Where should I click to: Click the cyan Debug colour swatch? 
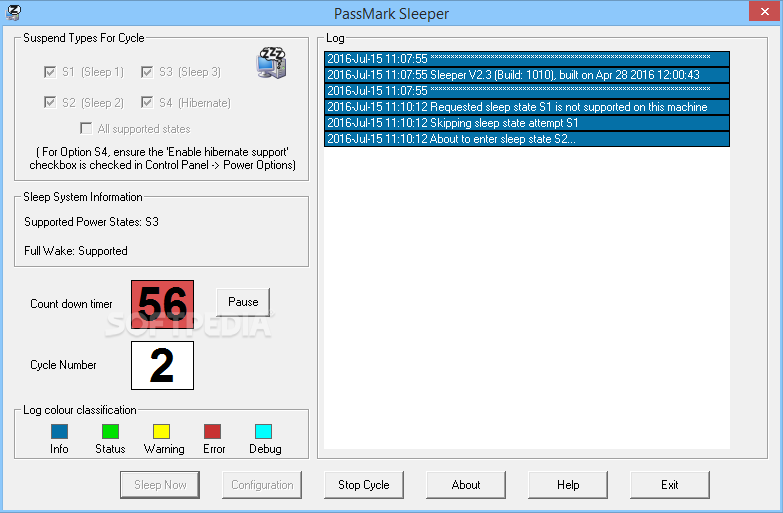263,431
